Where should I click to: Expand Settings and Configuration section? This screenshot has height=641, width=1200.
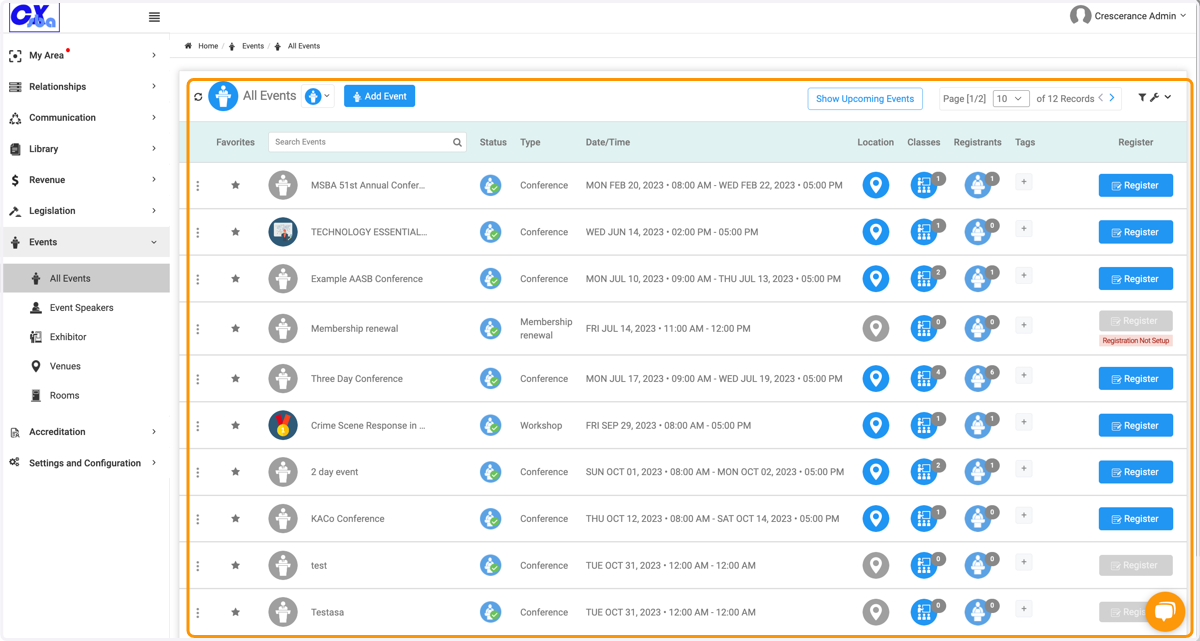click(x=84, y=463)
